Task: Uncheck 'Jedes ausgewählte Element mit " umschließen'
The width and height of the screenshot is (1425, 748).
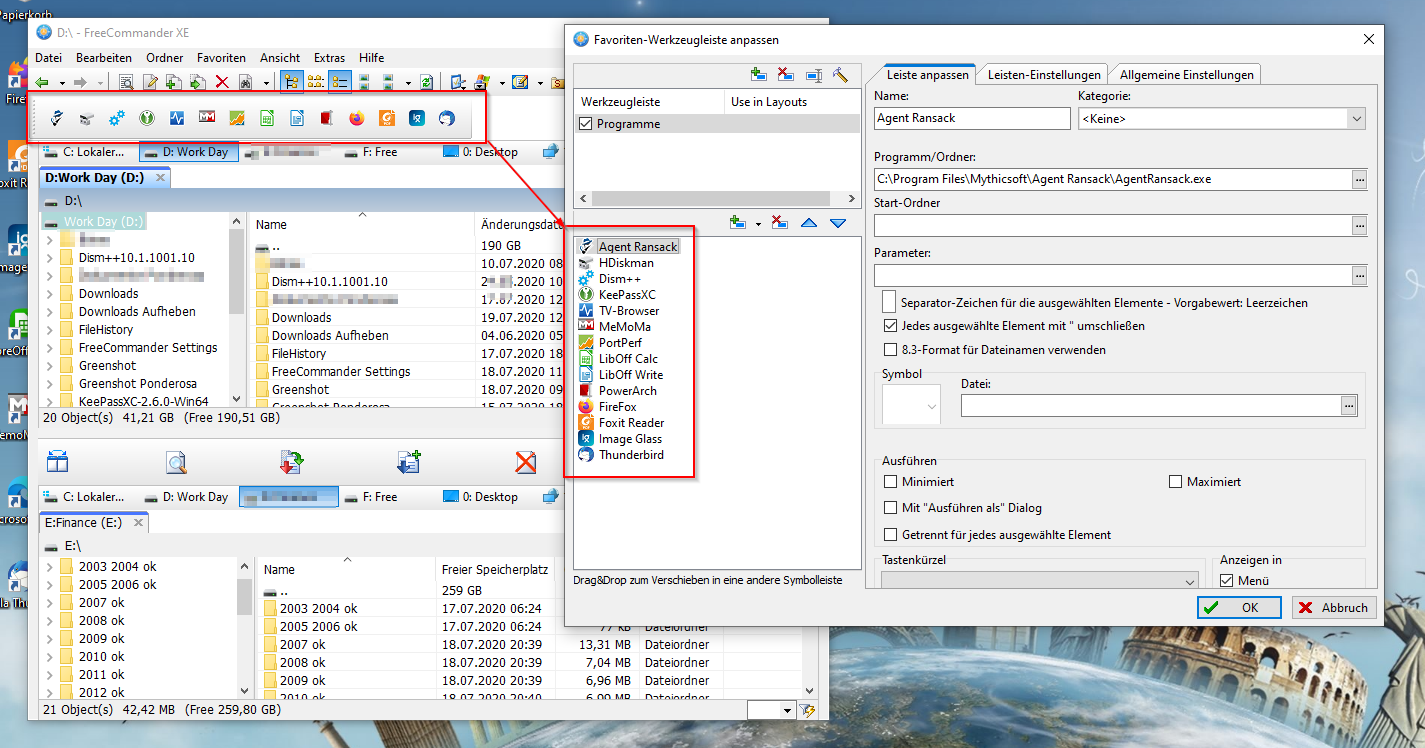Action: click(x=890, y=326)
